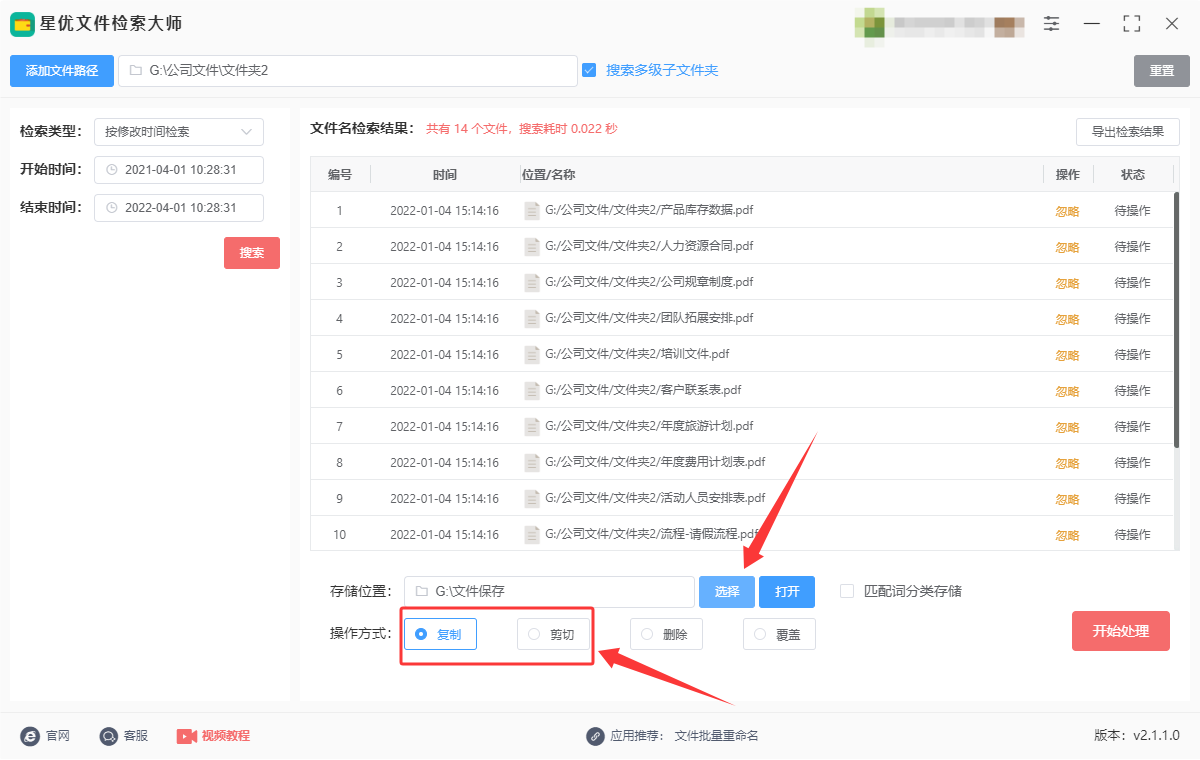This screenshot has width=1200, height=760.
Task: Click the 结束时间 date input field
Action: (179, 208)
